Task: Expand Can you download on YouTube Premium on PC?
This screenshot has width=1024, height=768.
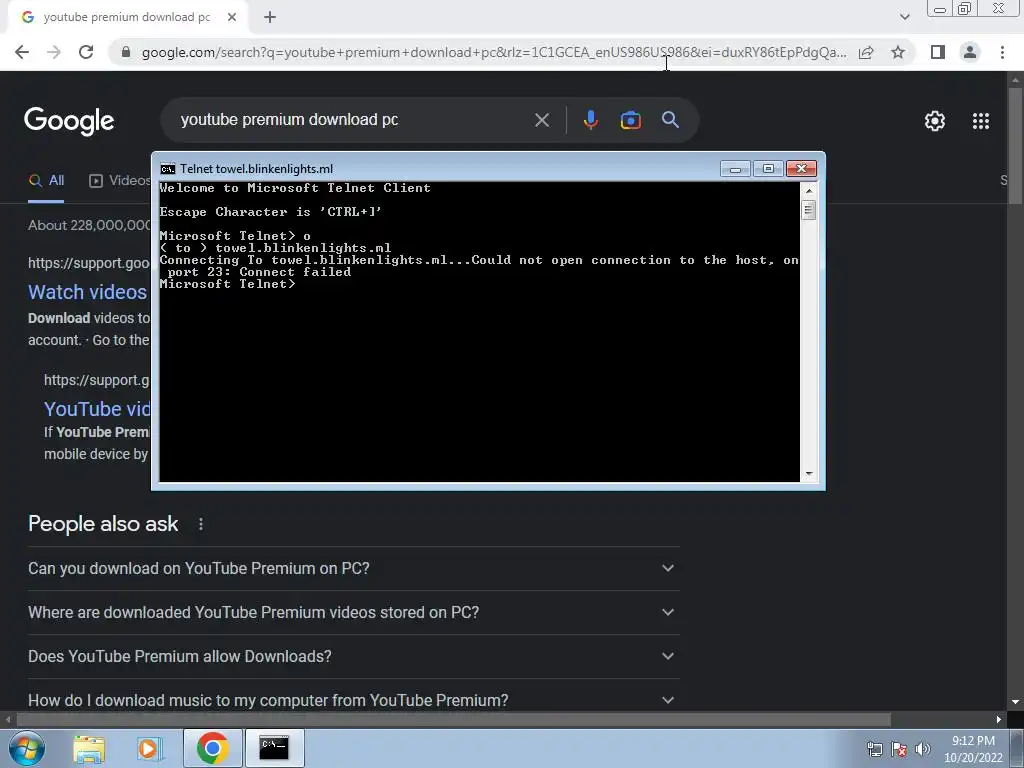Action: coord(353,568)
